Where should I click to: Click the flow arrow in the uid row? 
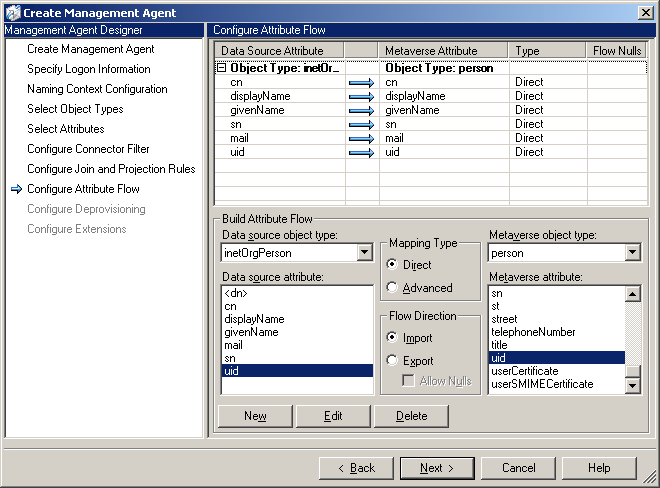362,152
